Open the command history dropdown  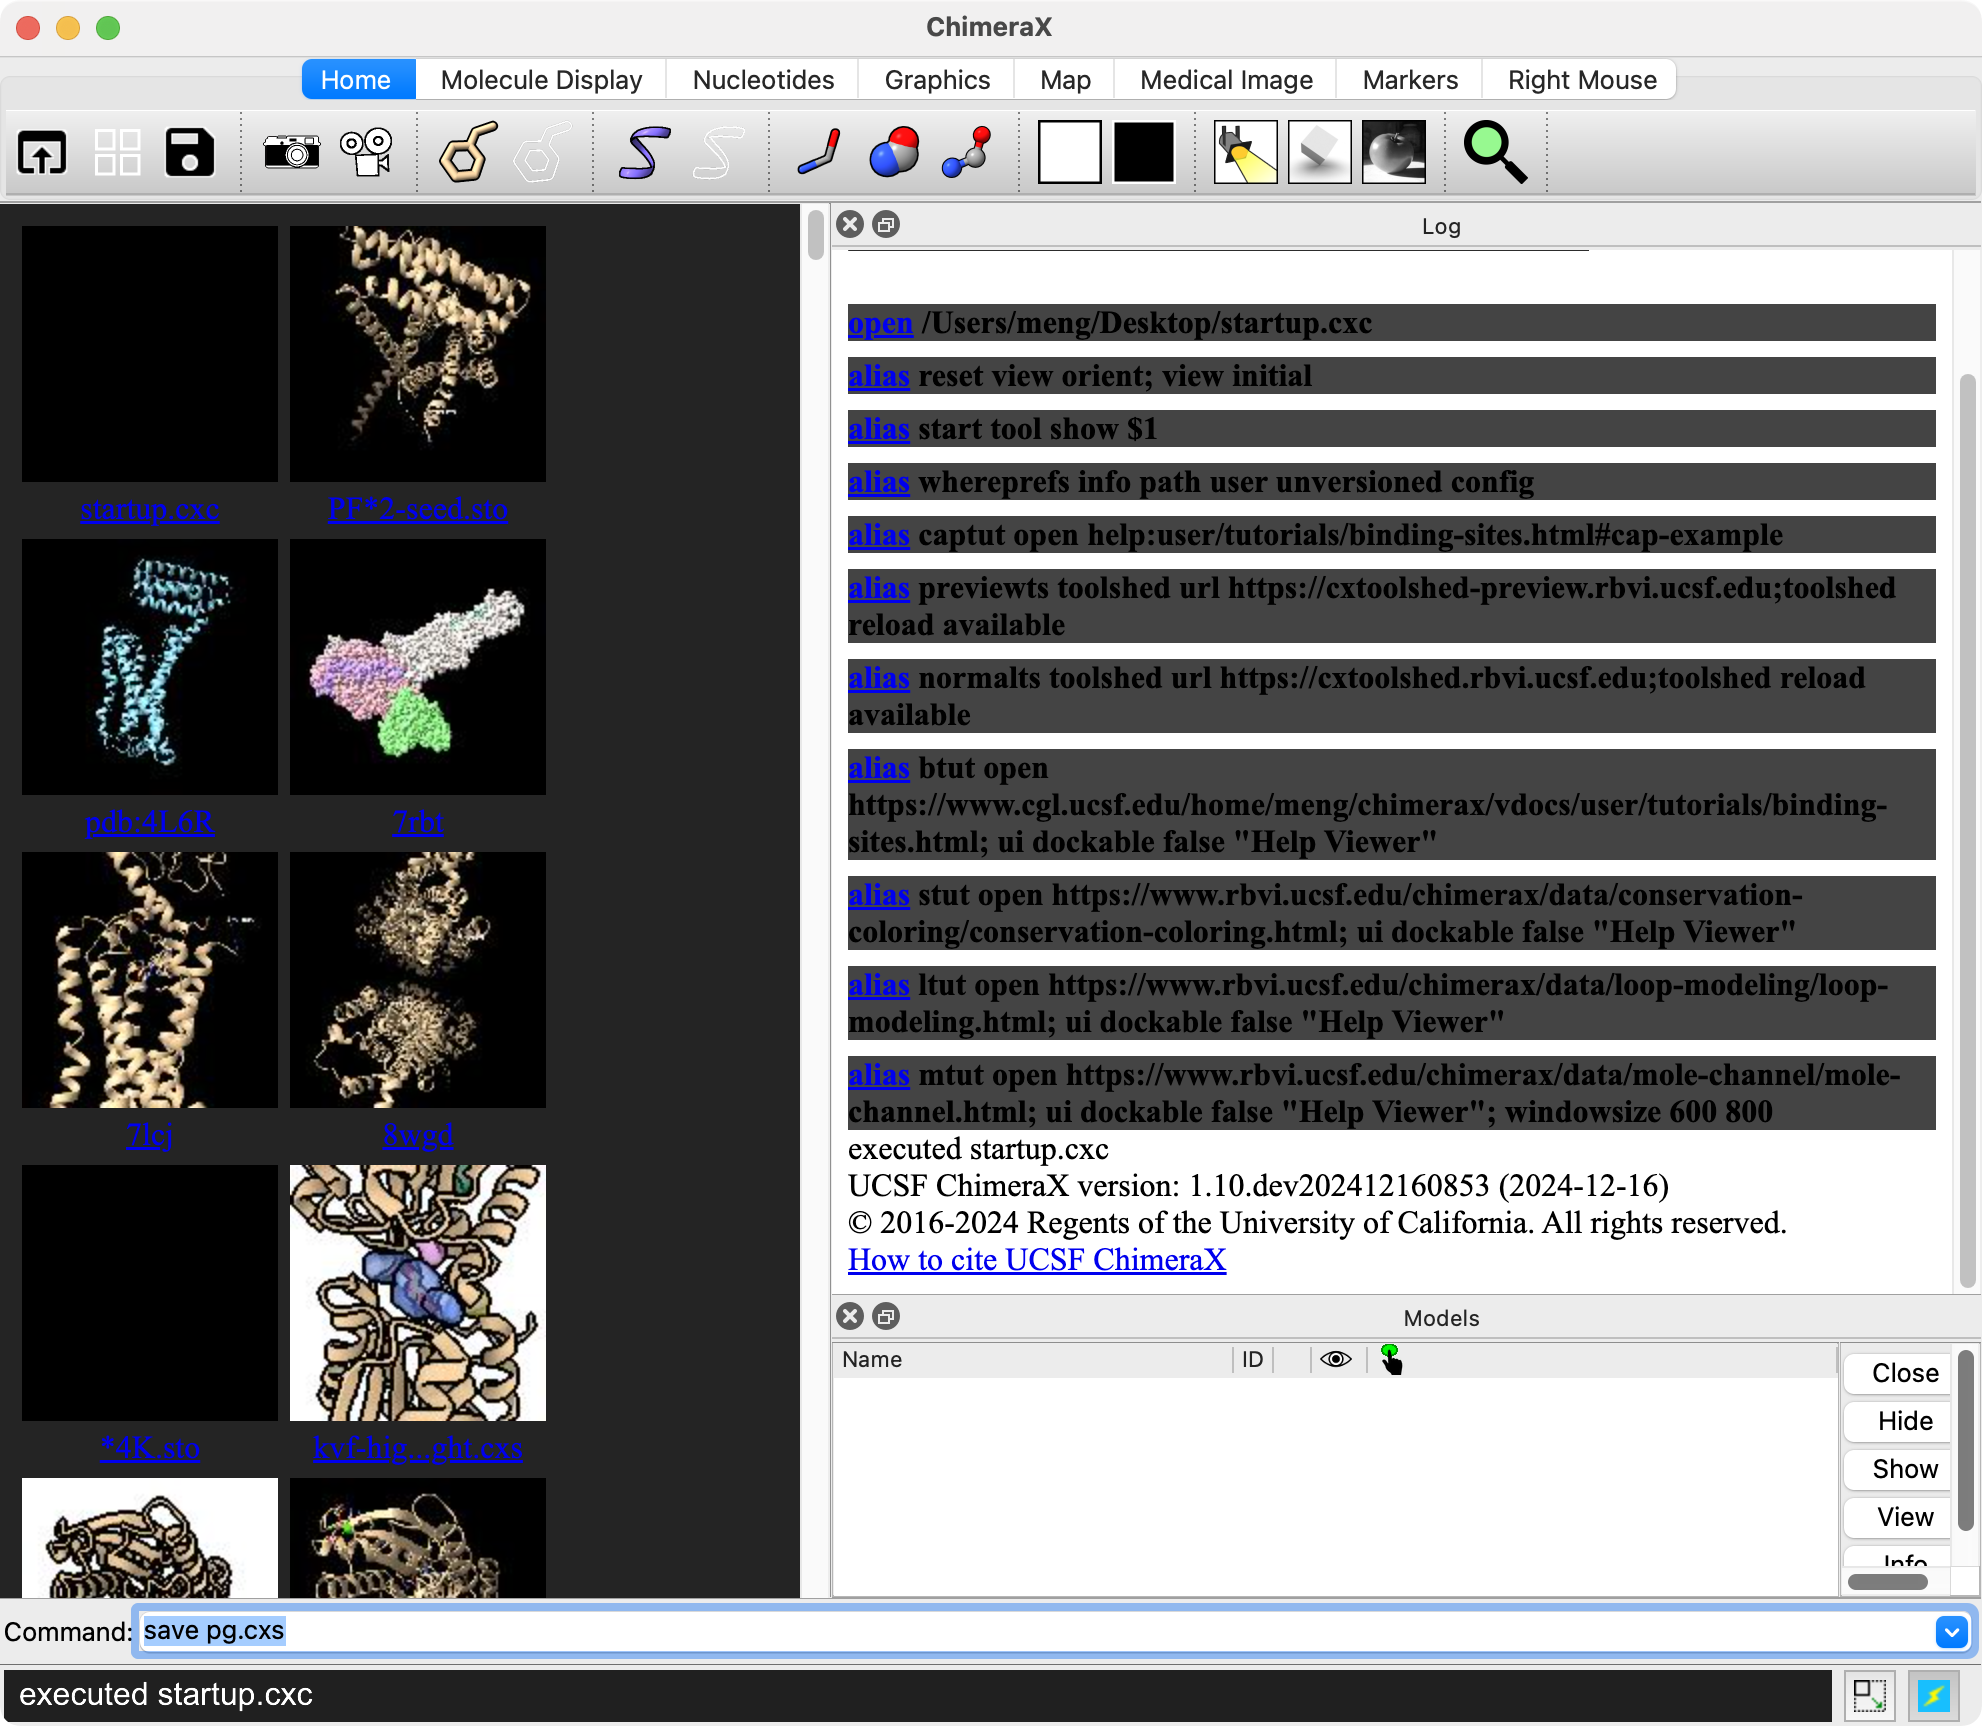[1951, 1632]
